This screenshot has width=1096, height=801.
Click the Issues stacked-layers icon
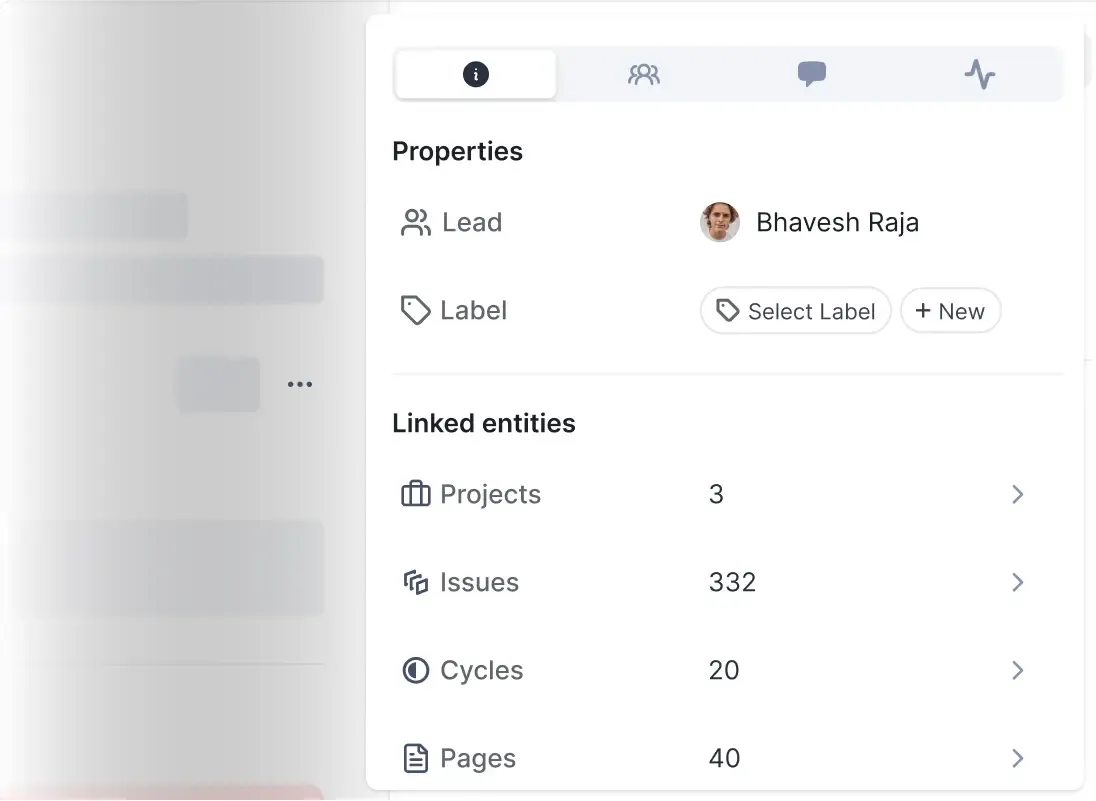415,582
